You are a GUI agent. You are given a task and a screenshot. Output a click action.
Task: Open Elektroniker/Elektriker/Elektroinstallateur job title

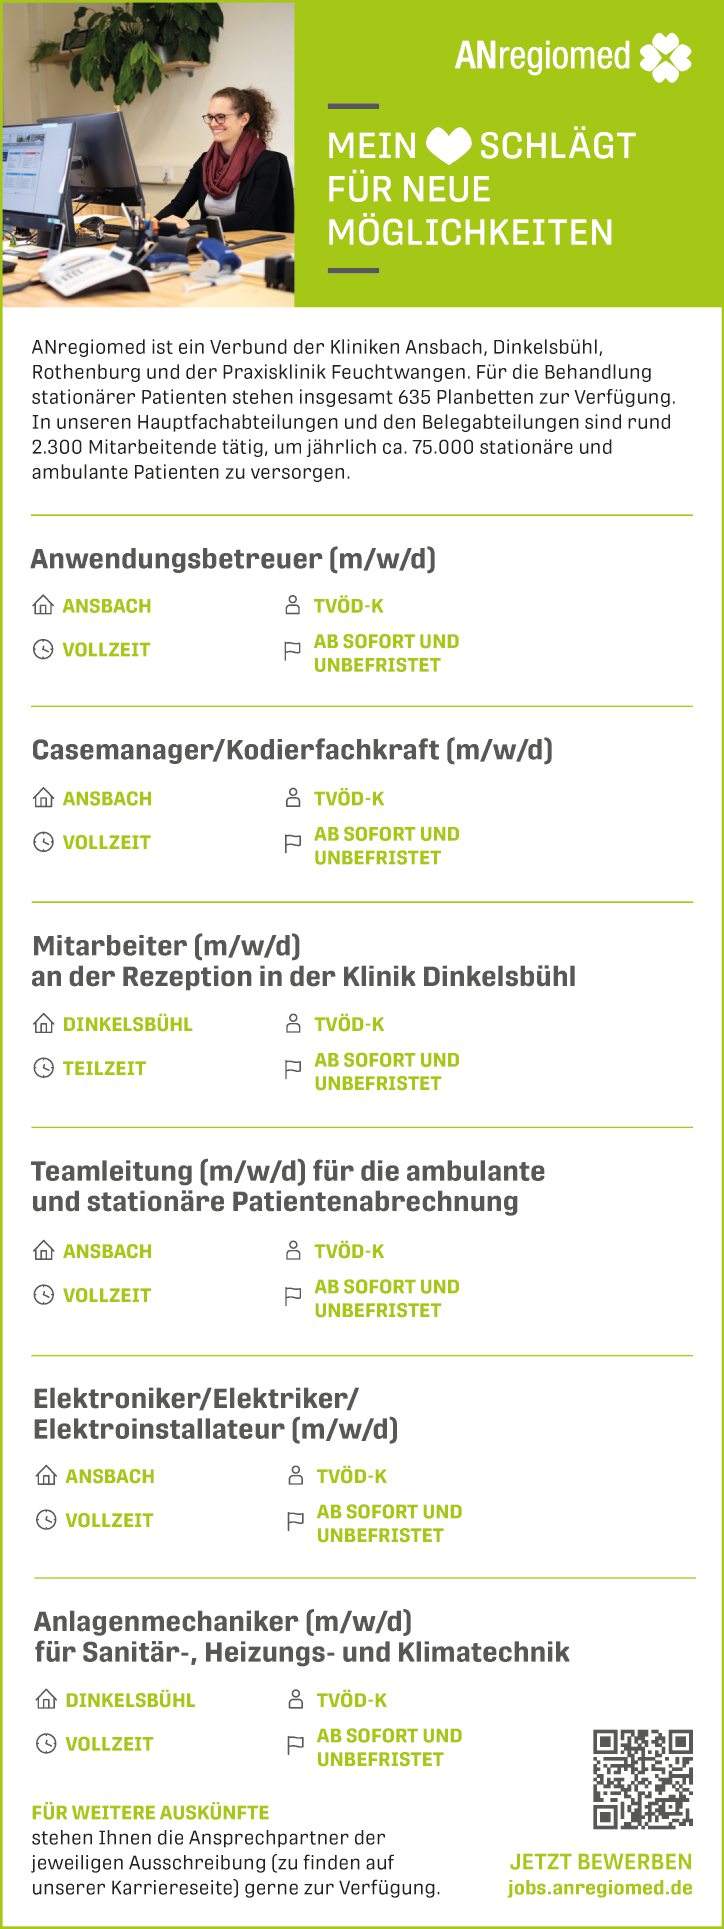tap(215, 1413)
